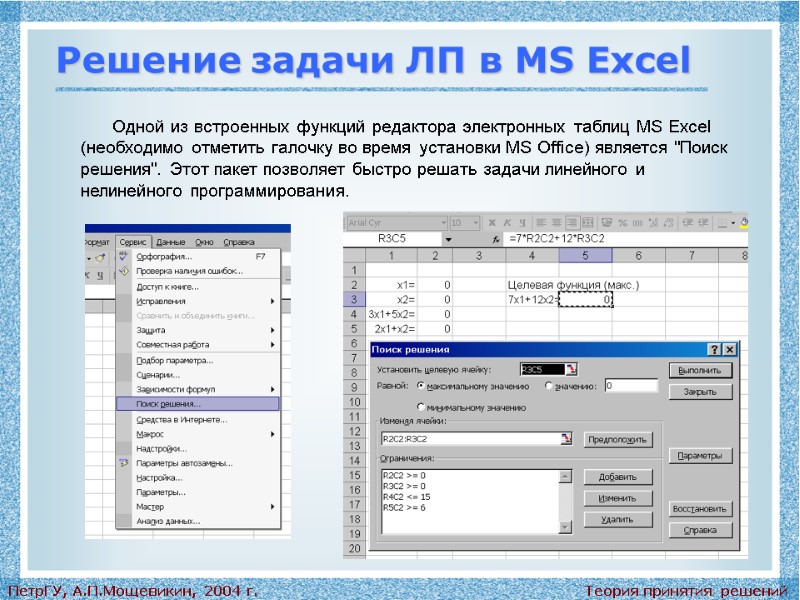Select the 'максимальному значению' radio button

(x=421, y=386)
